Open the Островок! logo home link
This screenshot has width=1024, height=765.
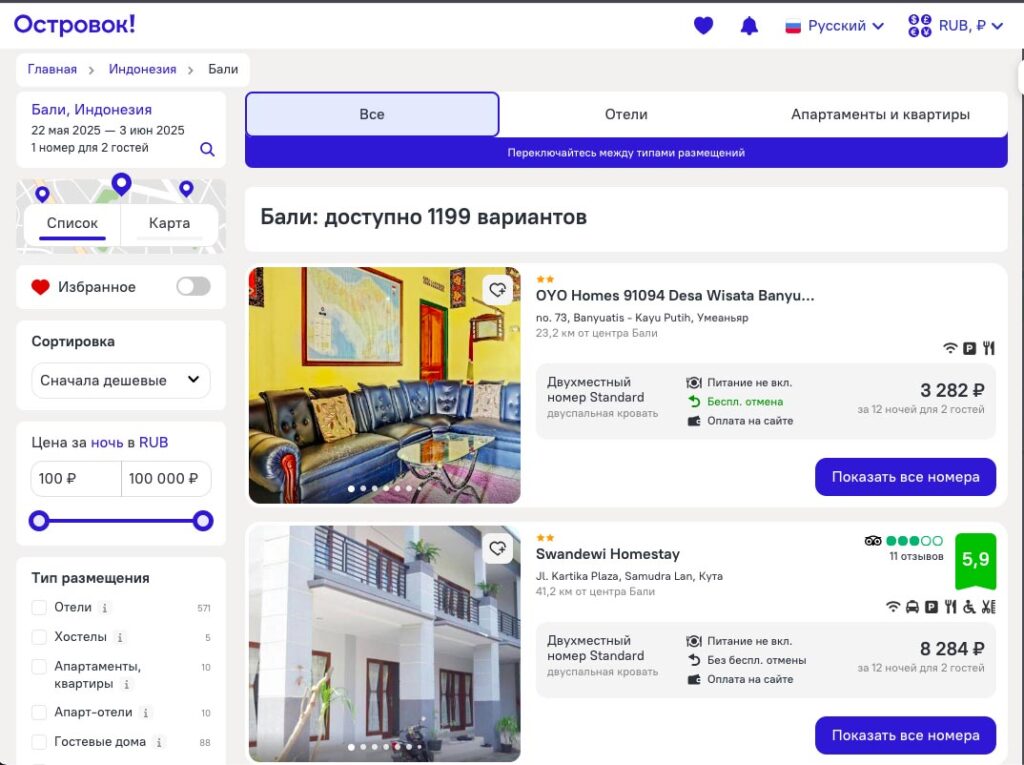(x=74, y=24)
